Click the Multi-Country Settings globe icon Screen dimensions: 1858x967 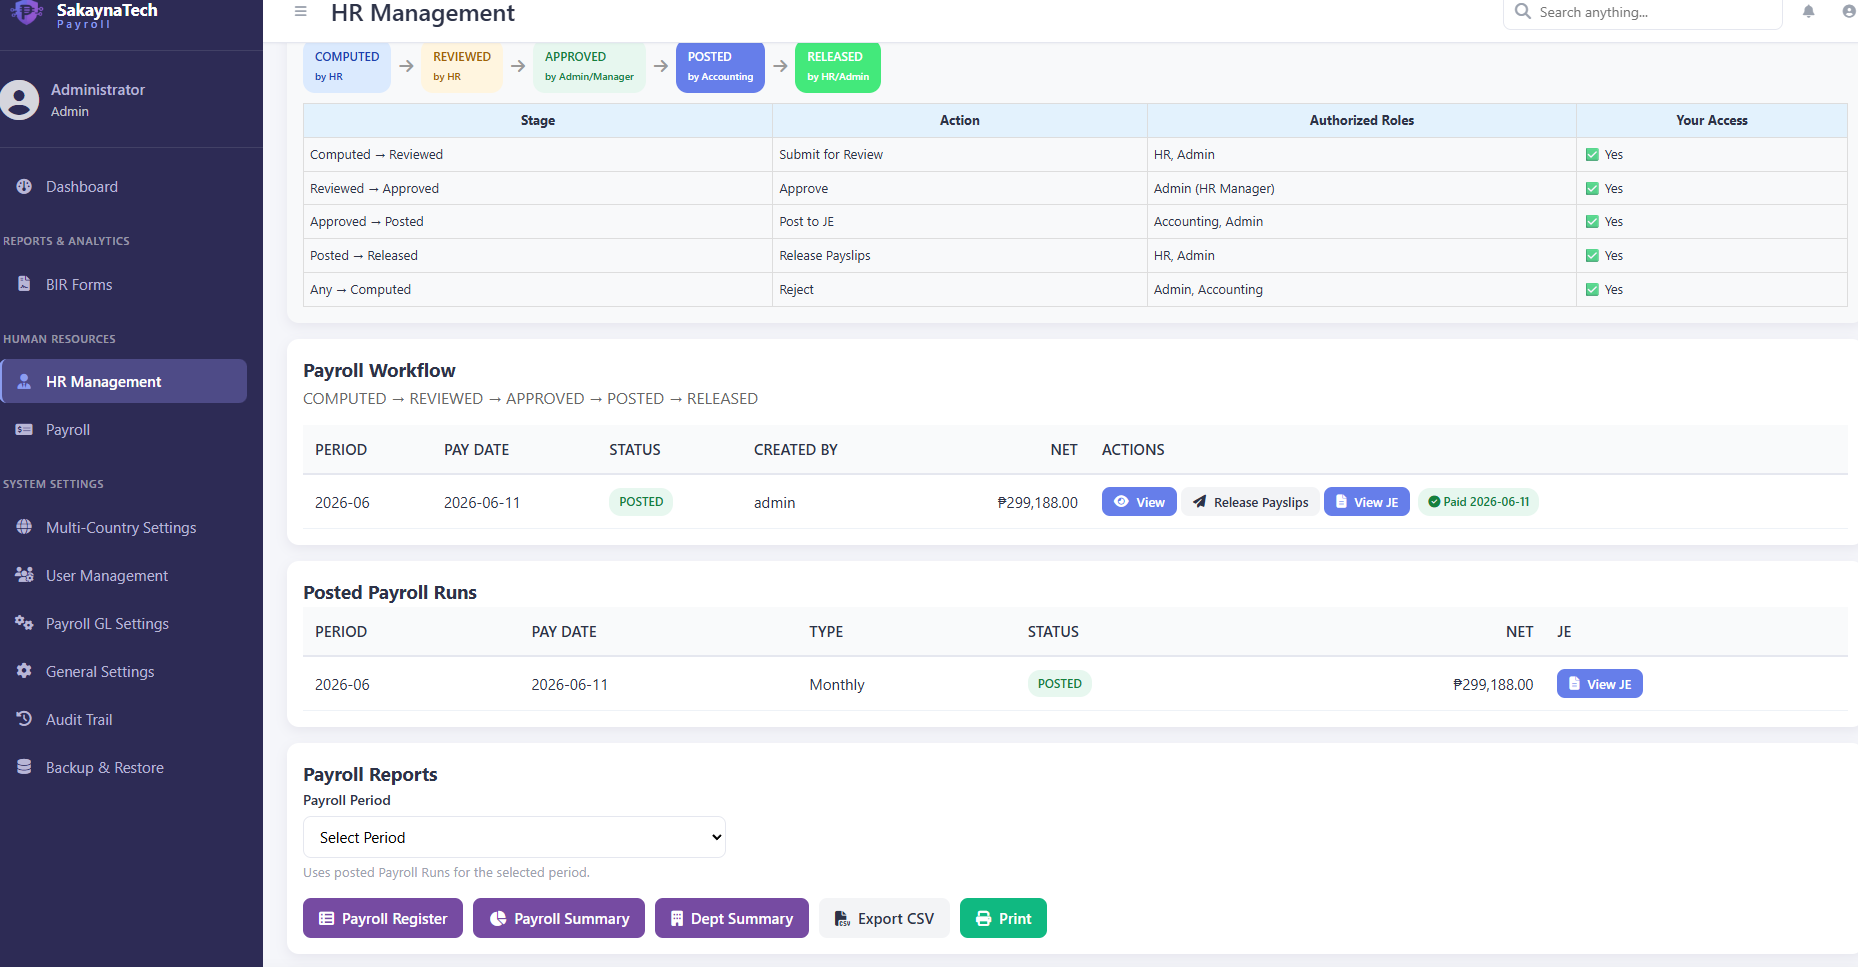point(24,527)
